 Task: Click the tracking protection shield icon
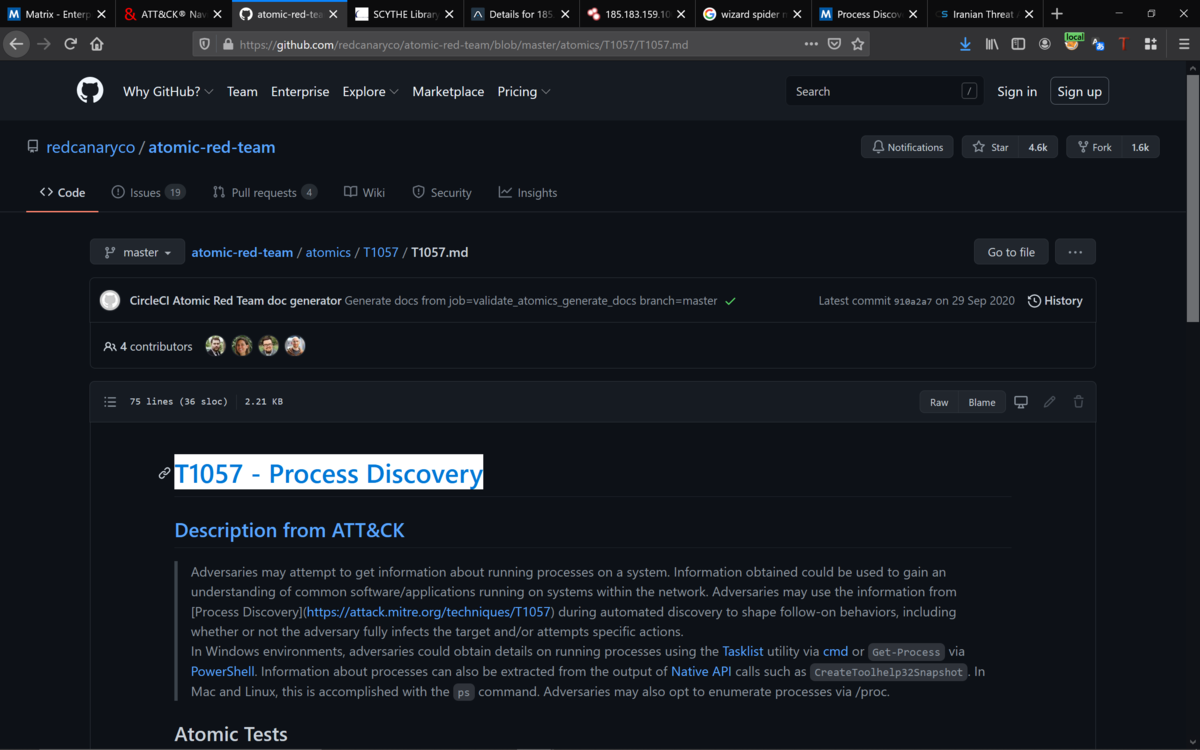click(205, 44)
